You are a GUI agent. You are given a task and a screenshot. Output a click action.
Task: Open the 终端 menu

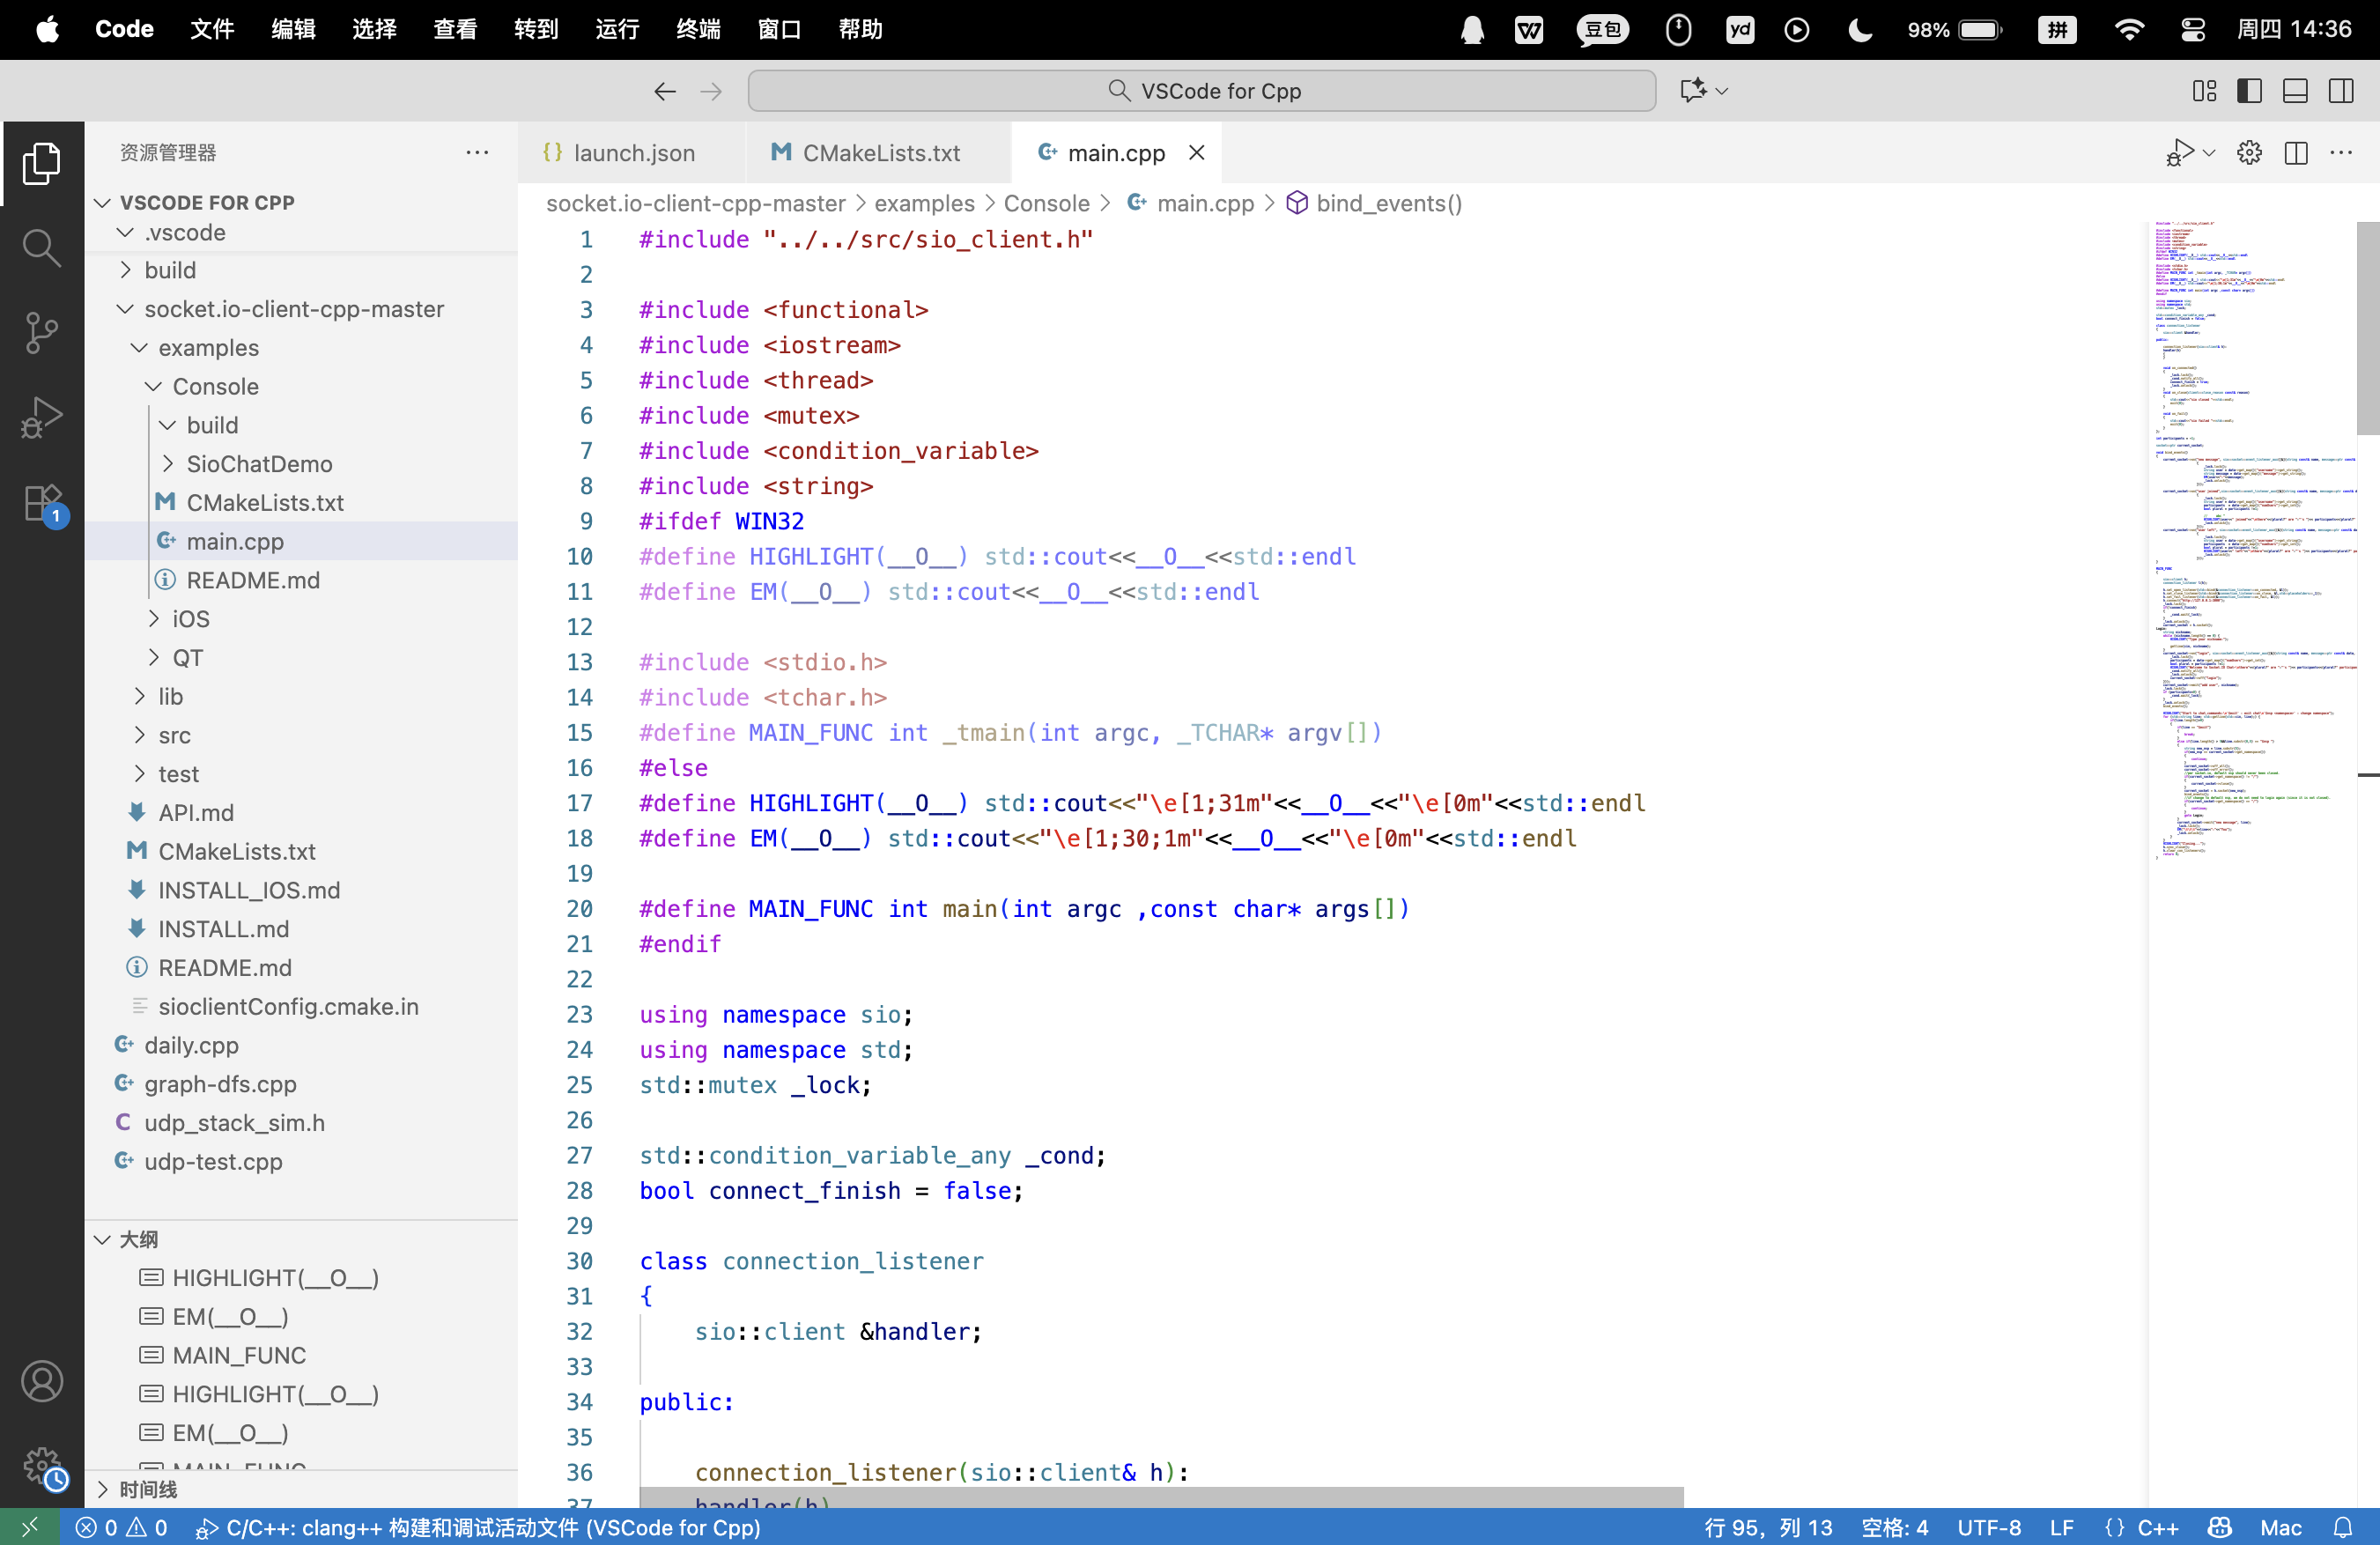[698, 29]
